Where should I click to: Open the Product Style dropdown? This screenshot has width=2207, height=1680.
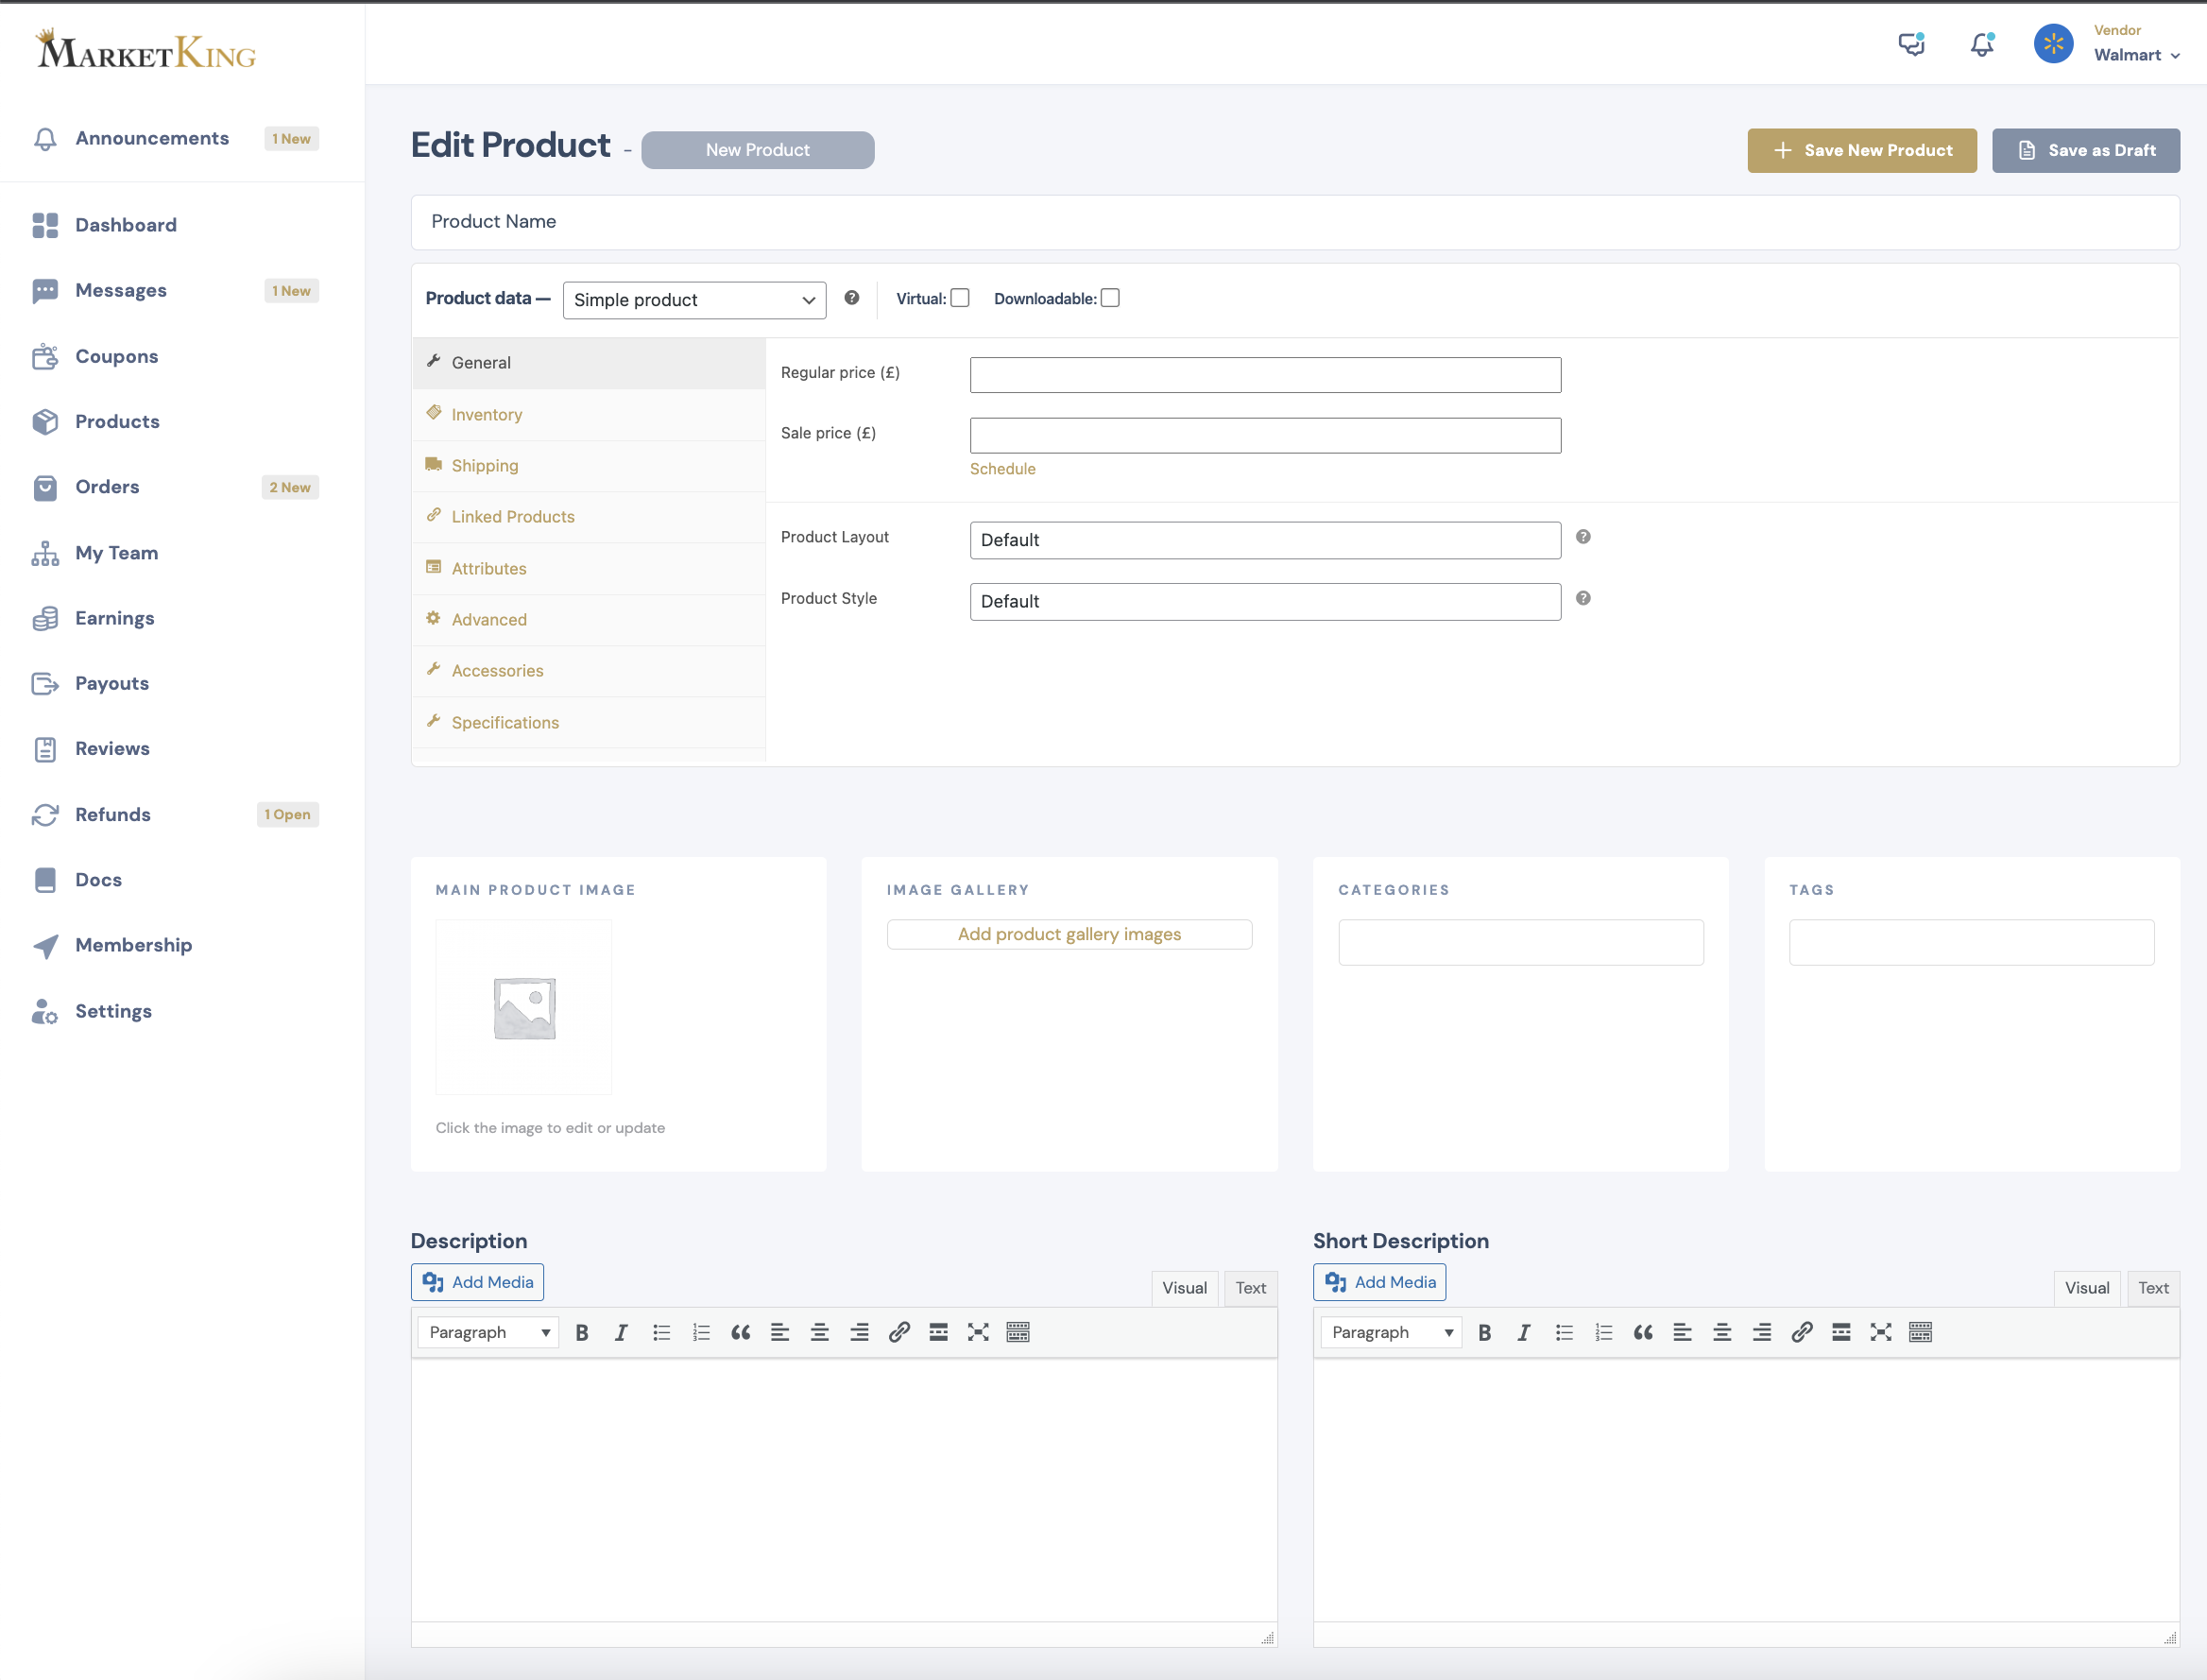tap(1265, 601)
